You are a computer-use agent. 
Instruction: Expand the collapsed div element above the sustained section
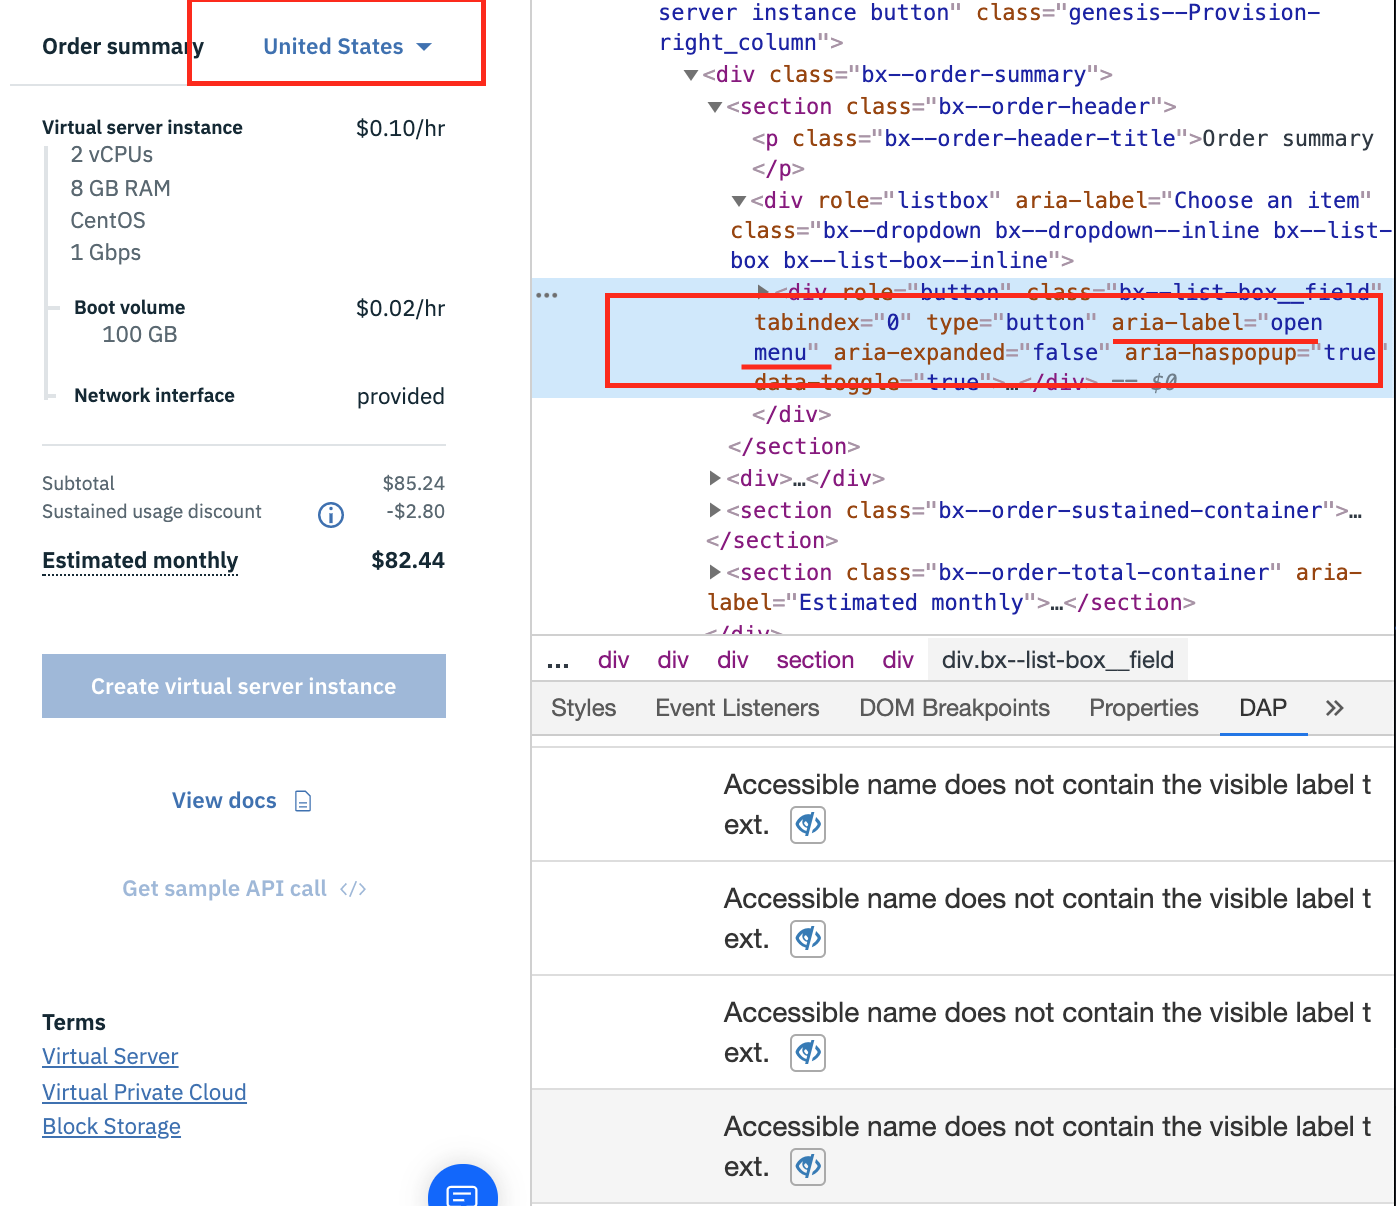click(713, 478)
